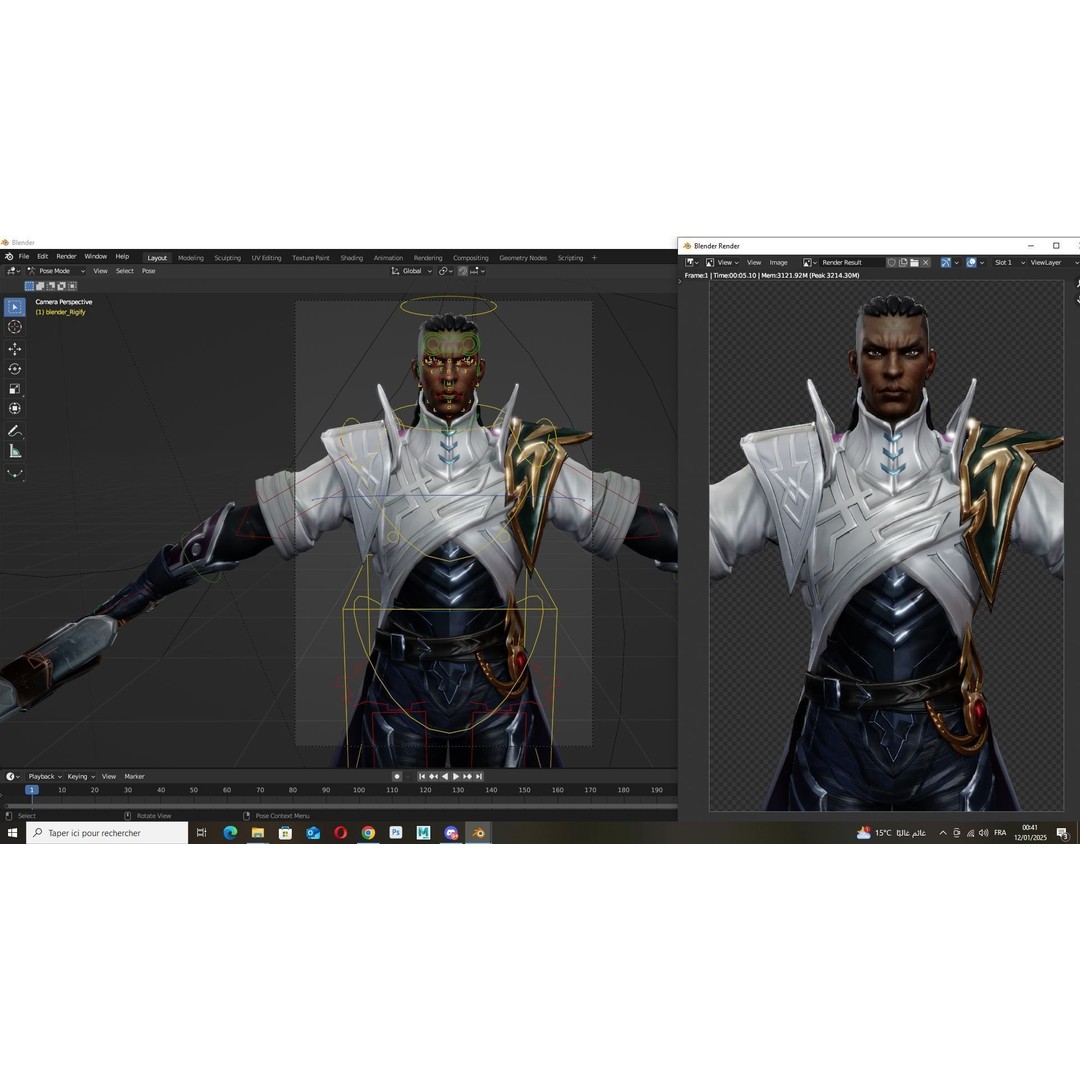1080x1080 pixels.
Task: Open Task View from the taskbar
Action: (x=202, y=833)
